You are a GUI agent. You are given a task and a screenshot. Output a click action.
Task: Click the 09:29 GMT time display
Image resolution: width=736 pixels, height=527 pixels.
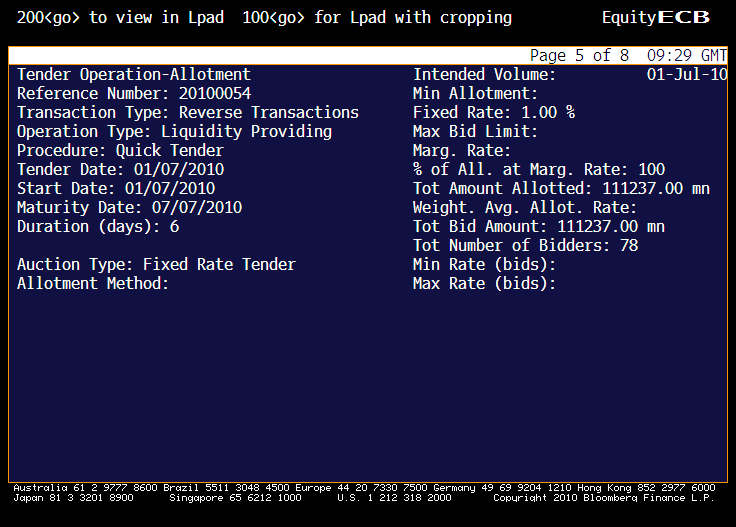pos(687,56)
